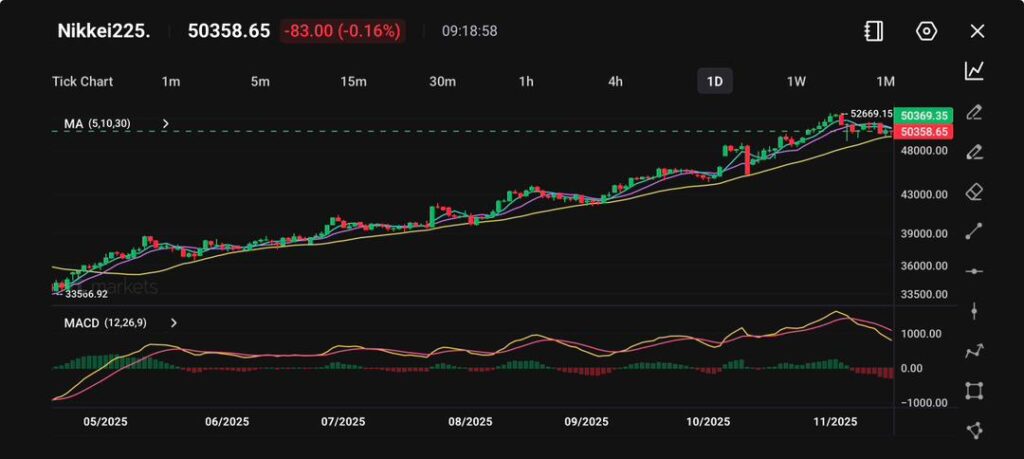Viewport: 1024px width, 459px height.
Task: Switch to Tick Chart view
Action: pyautogui.click(x=82, y=81)
